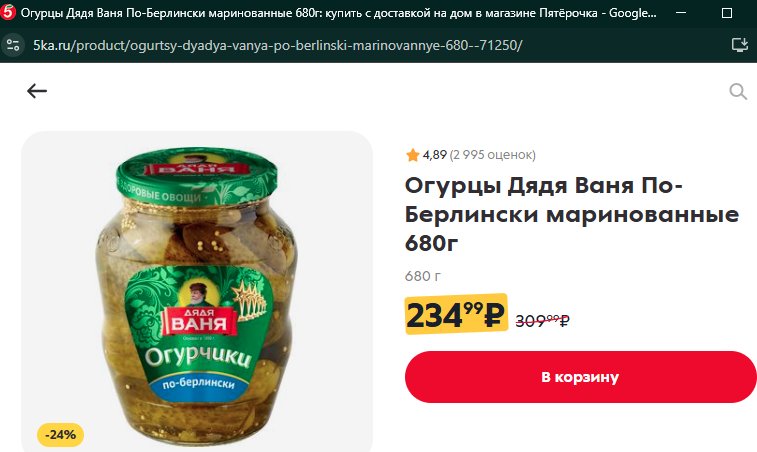
Task: Maximize the browser window
Action: tap(727, 13)
